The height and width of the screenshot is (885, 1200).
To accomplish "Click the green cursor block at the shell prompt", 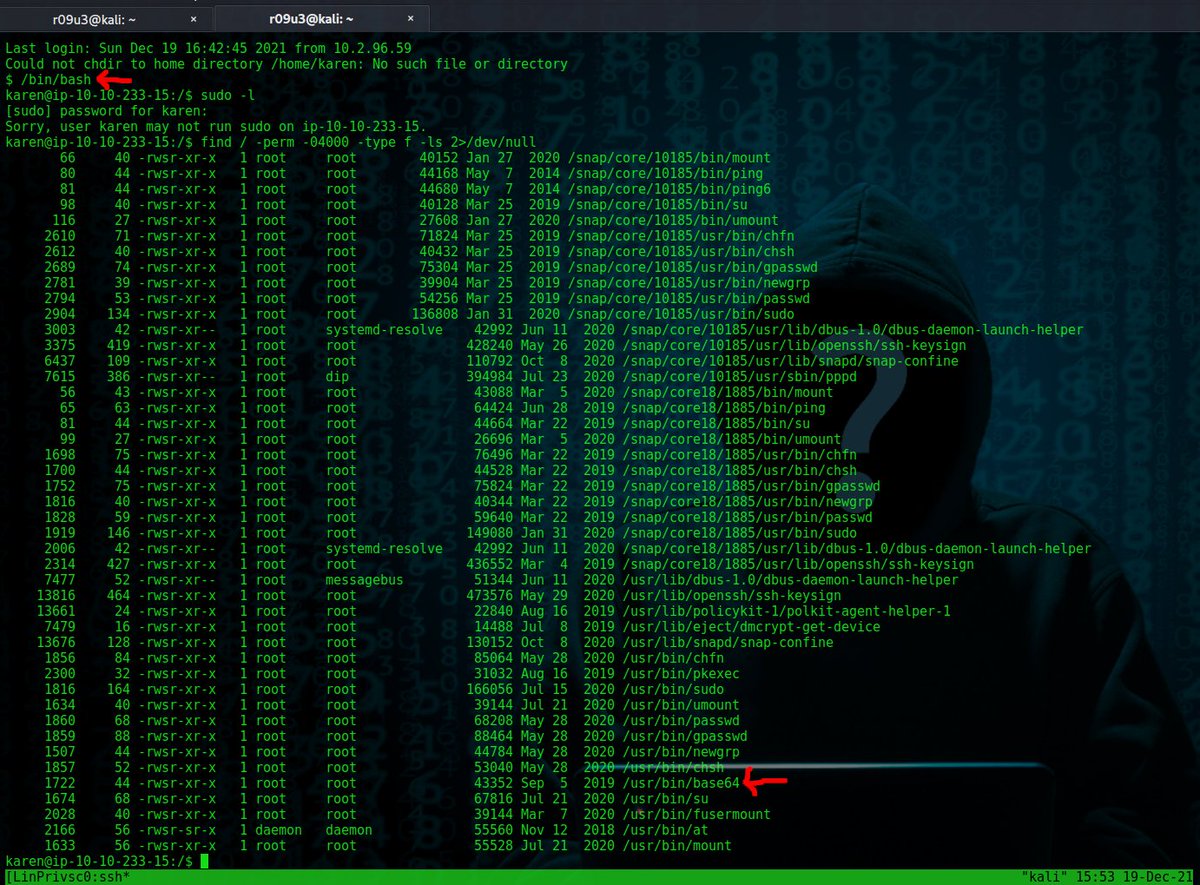I will 204,860.
